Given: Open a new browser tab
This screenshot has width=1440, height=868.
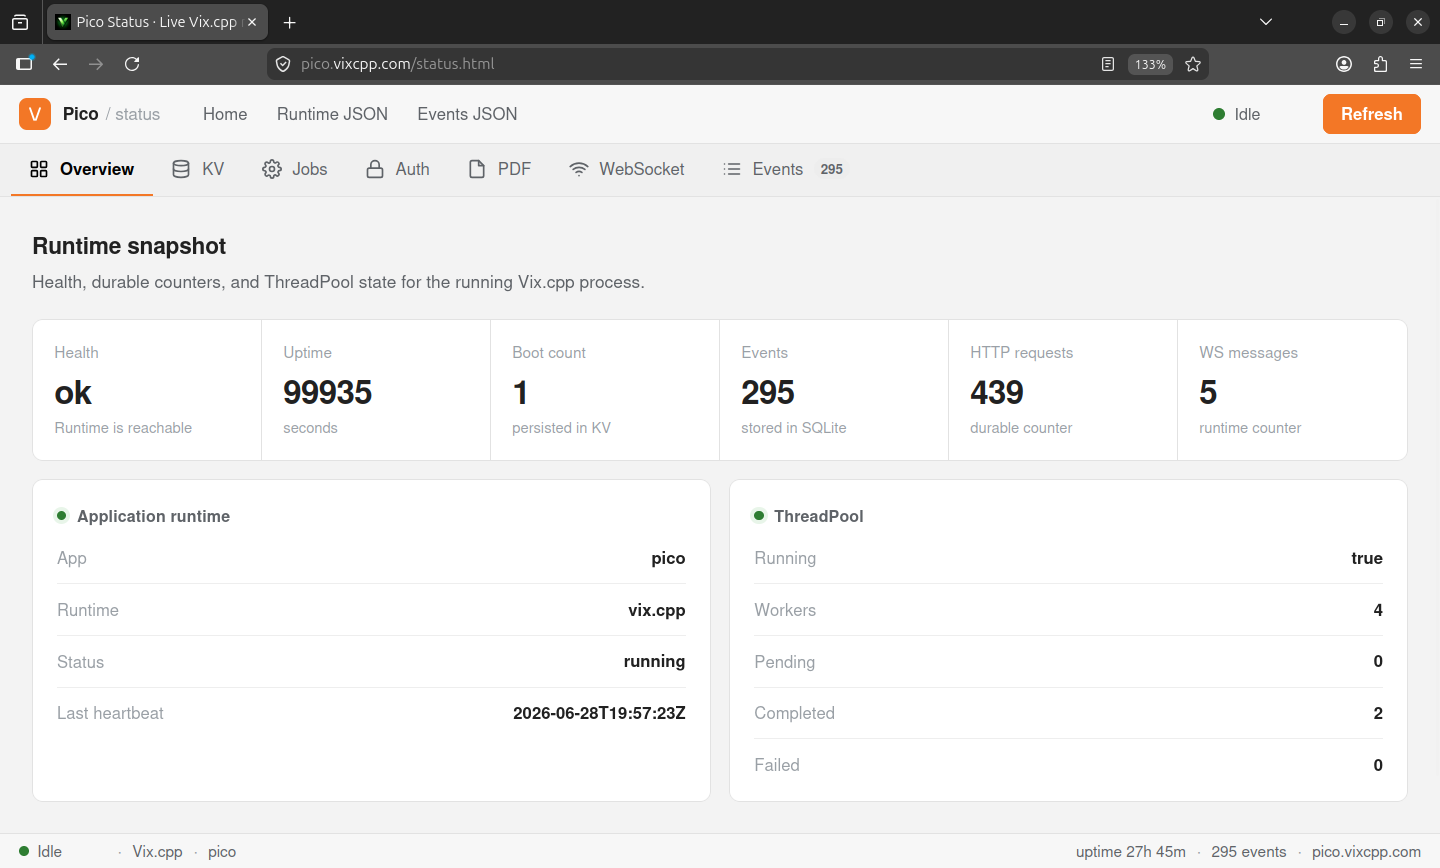Looking at the screenshot, I should (x=290, y=22).
